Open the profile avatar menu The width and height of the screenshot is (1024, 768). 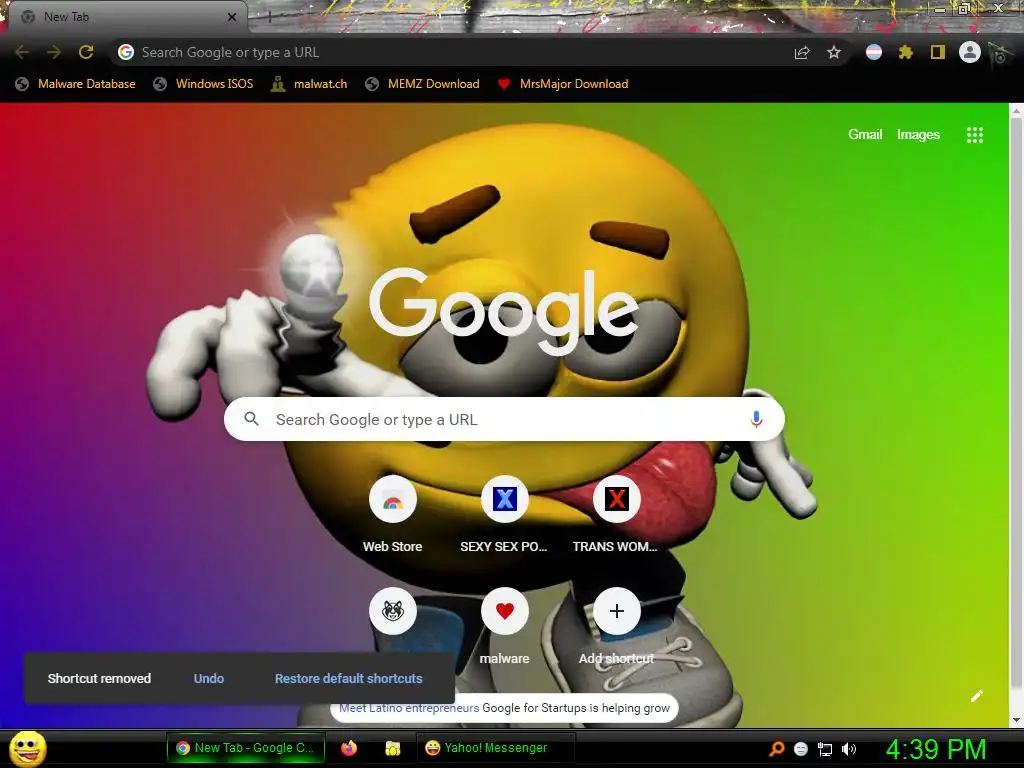click(x=970, y=52)
